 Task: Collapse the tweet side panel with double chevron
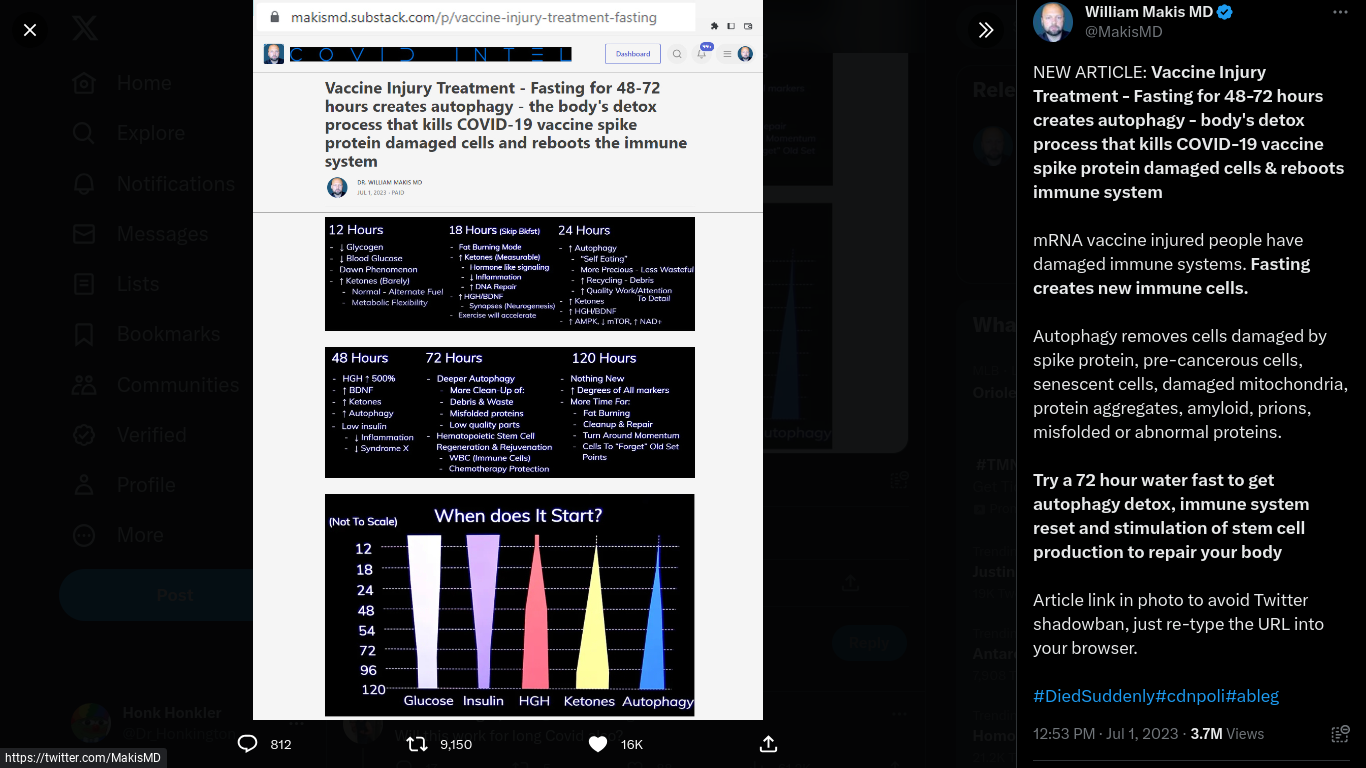click(x=986, y=30)
